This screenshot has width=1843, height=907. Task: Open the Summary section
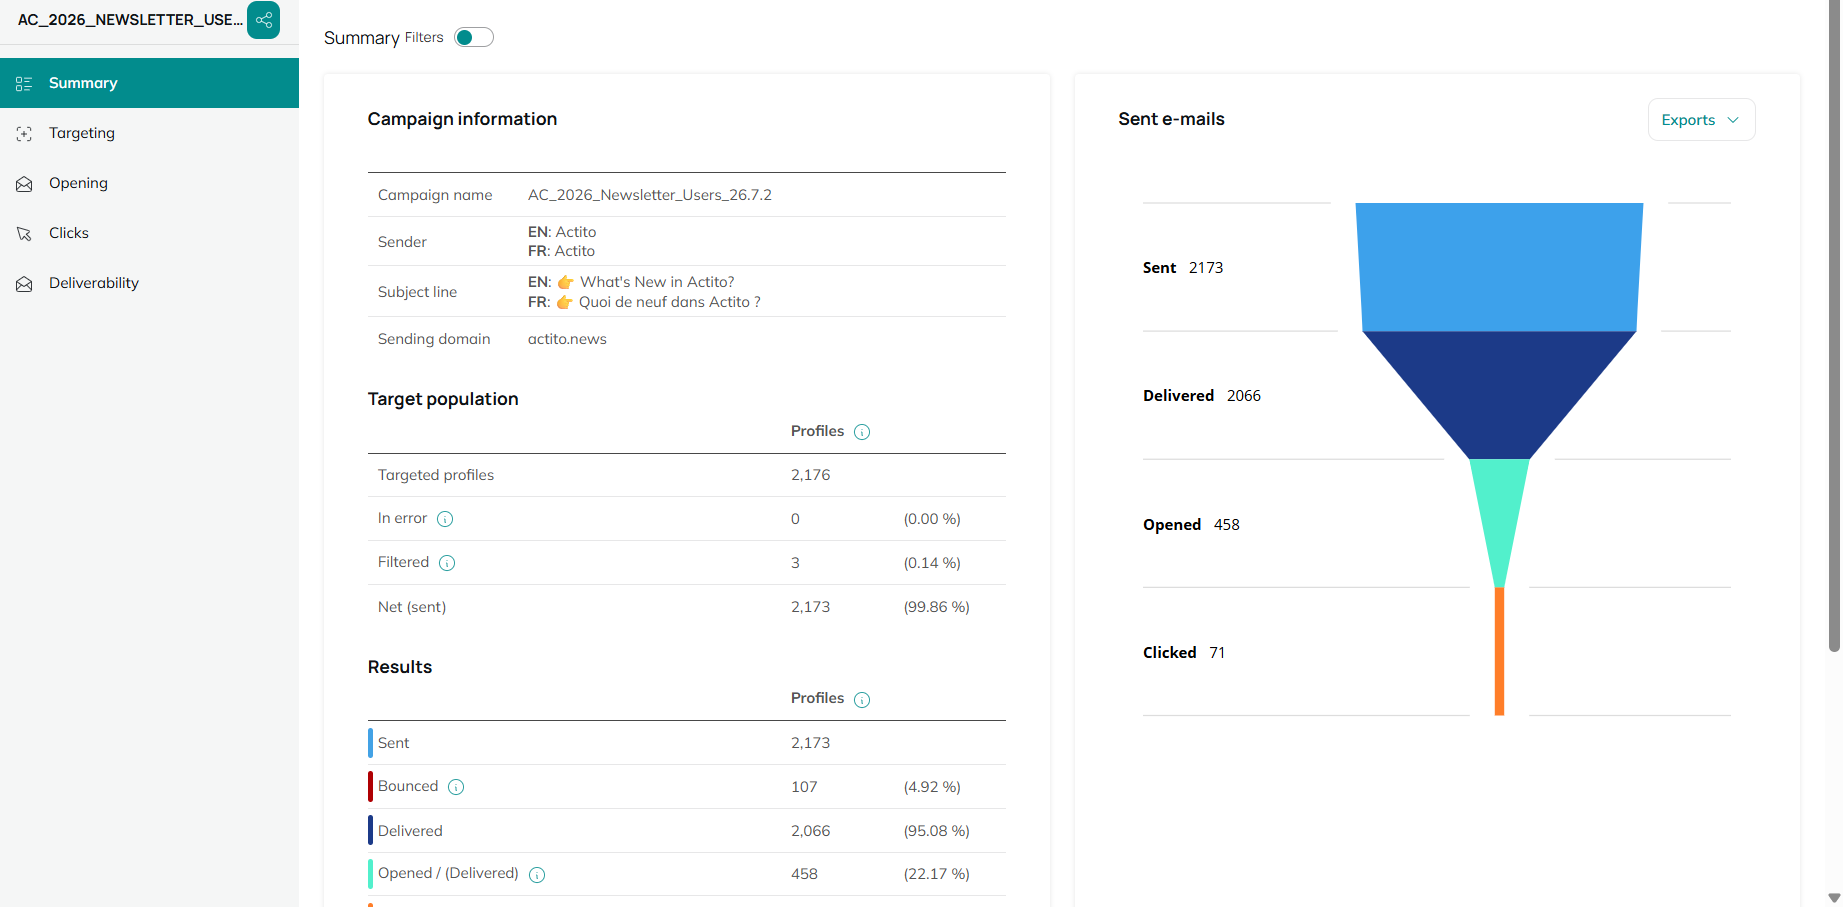pyautogui.click(x=149, y=83)
